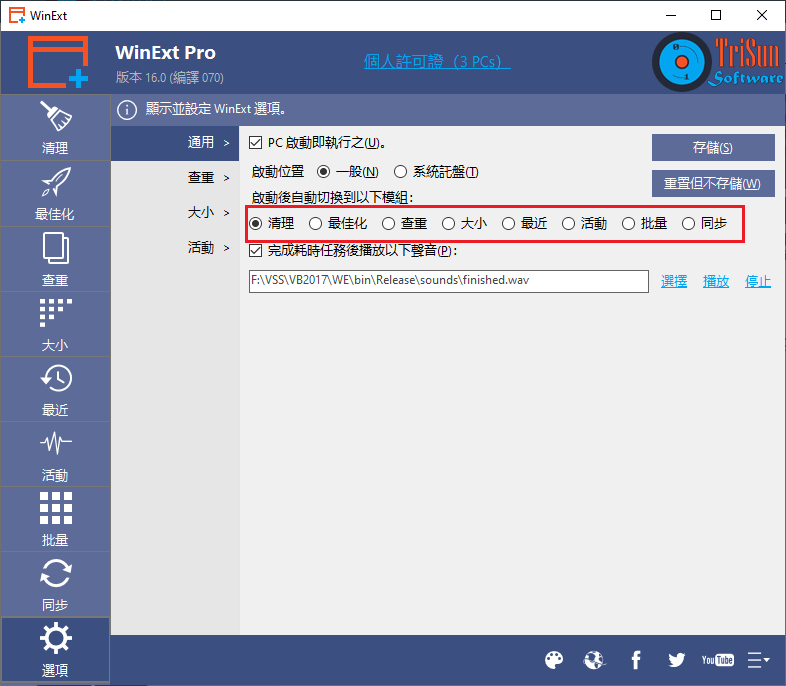Select 最佳化 startup module radio
The width and height of the screenshot is (786, 686).
click(x=315, y=223)
